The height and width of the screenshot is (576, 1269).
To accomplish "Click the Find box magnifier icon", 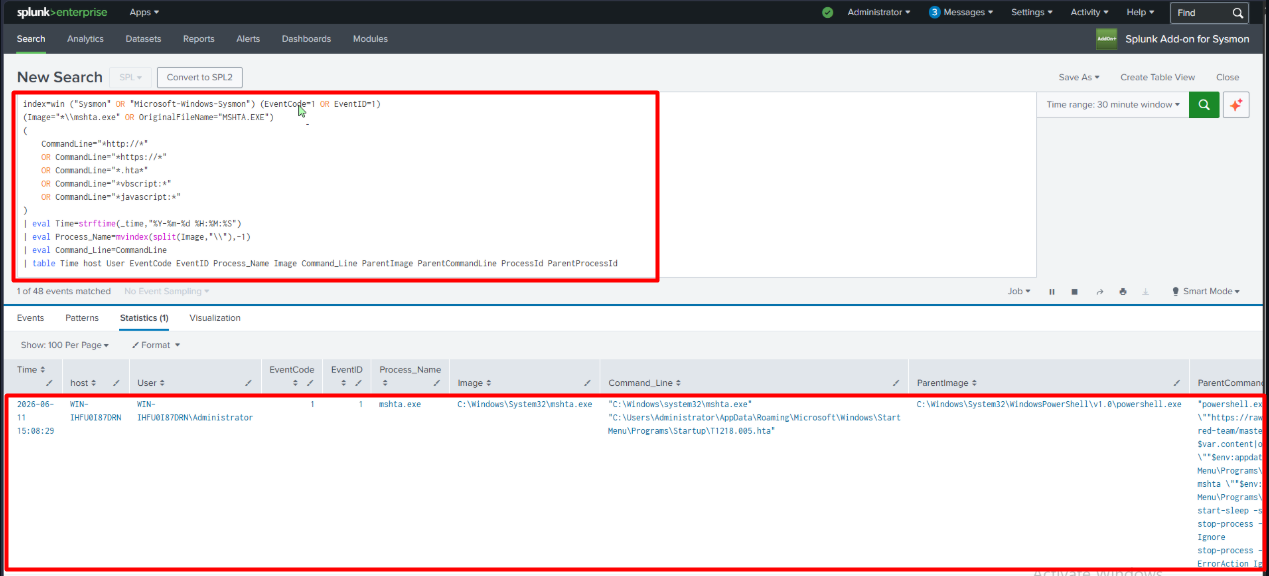I will click(x=1238, y=13).
